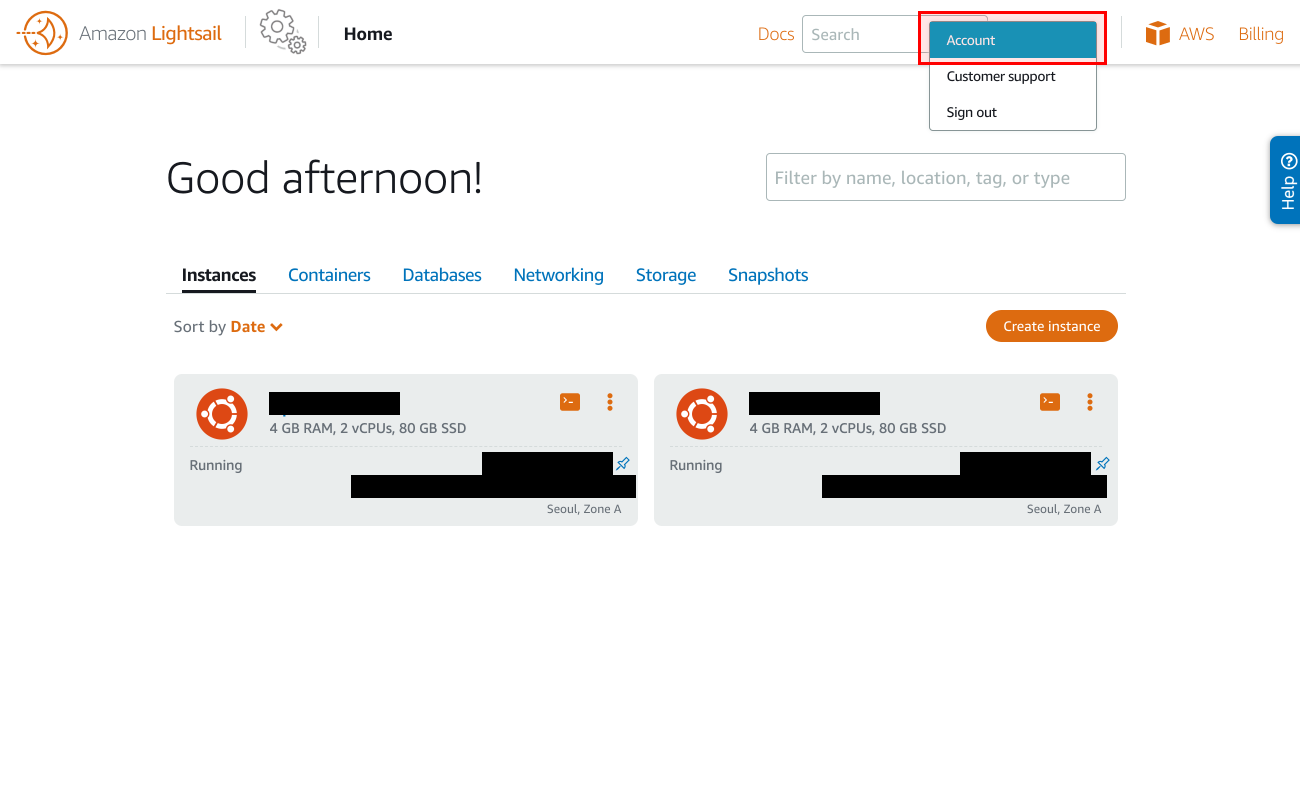Click left card's 4 GB RAM specs
1300x800 pixels.
pyautogui.click(x=368, y=428)
